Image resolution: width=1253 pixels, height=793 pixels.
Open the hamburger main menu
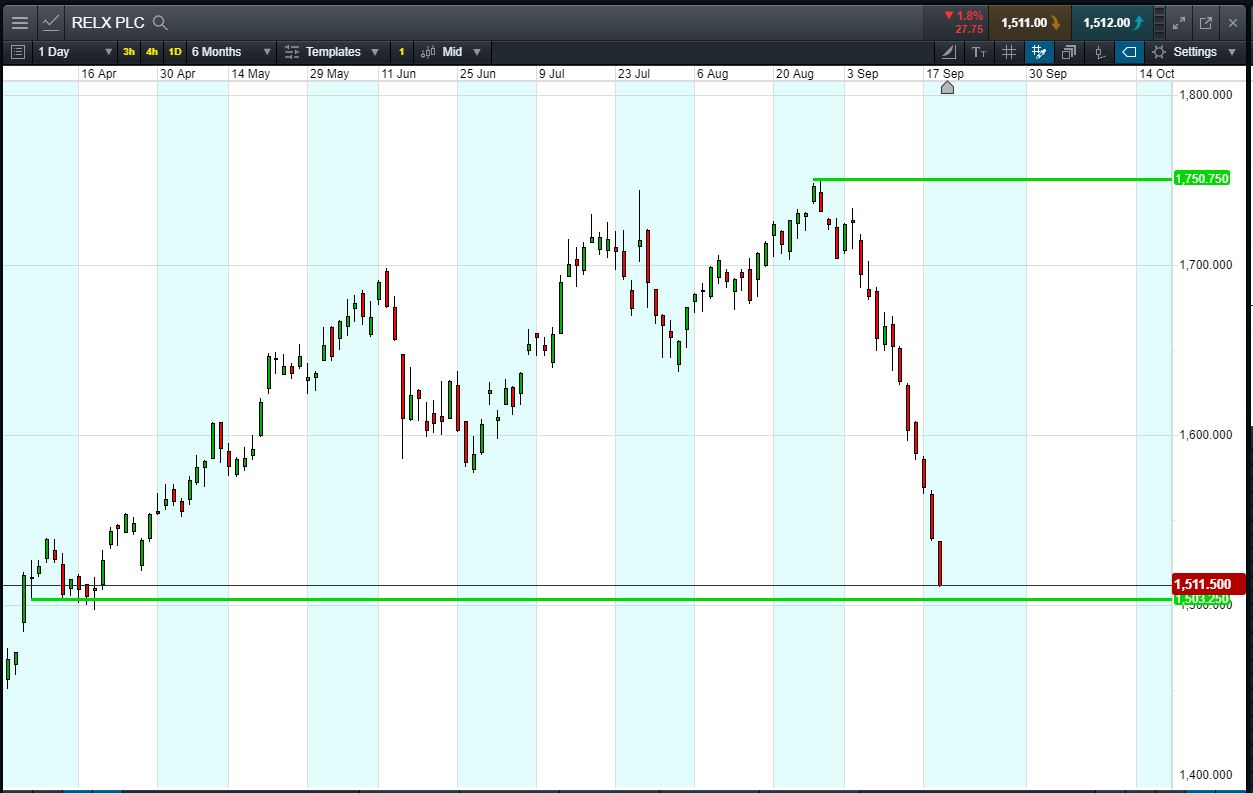click(19, 22)
